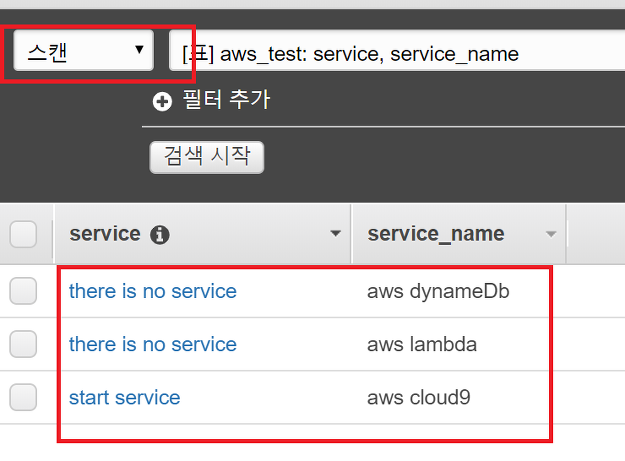Click the 필터 추가 add filter label
Image resolution: width=625 pixels, height=461 pixels.
click(226, 100)
